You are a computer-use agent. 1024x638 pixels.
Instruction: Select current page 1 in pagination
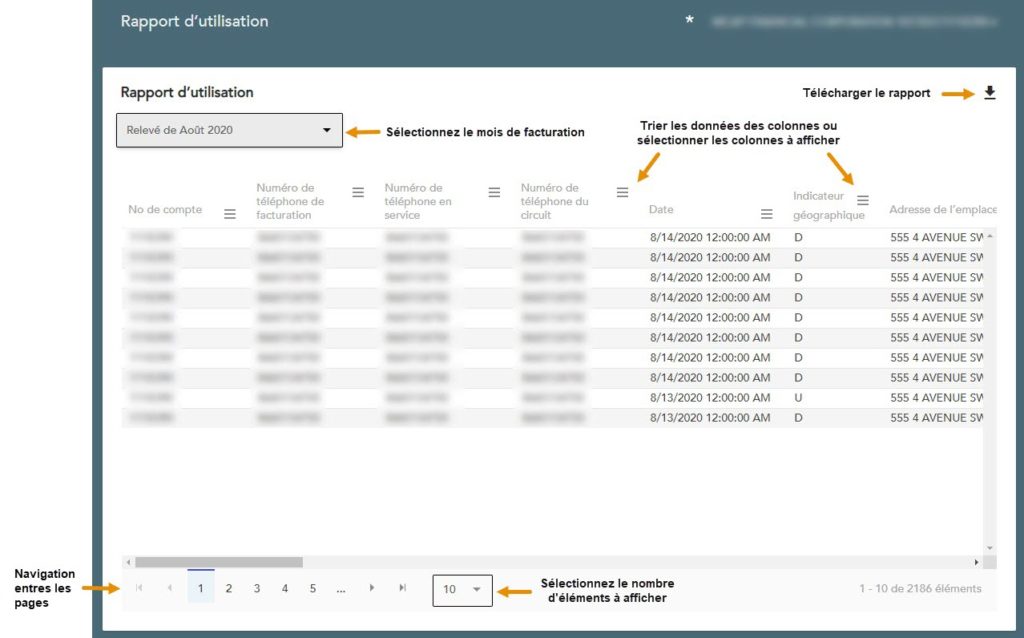[200, 589]
